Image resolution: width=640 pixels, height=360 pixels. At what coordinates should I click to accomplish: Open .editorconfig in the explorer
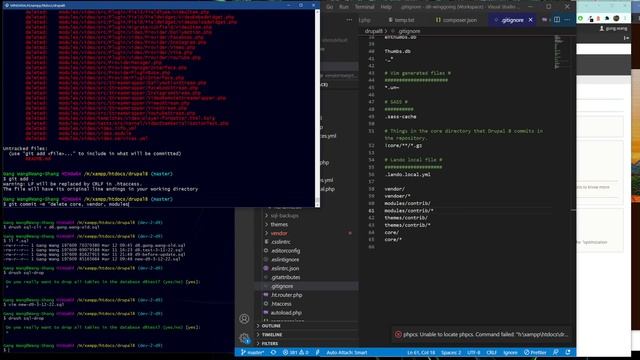point(286,251)
